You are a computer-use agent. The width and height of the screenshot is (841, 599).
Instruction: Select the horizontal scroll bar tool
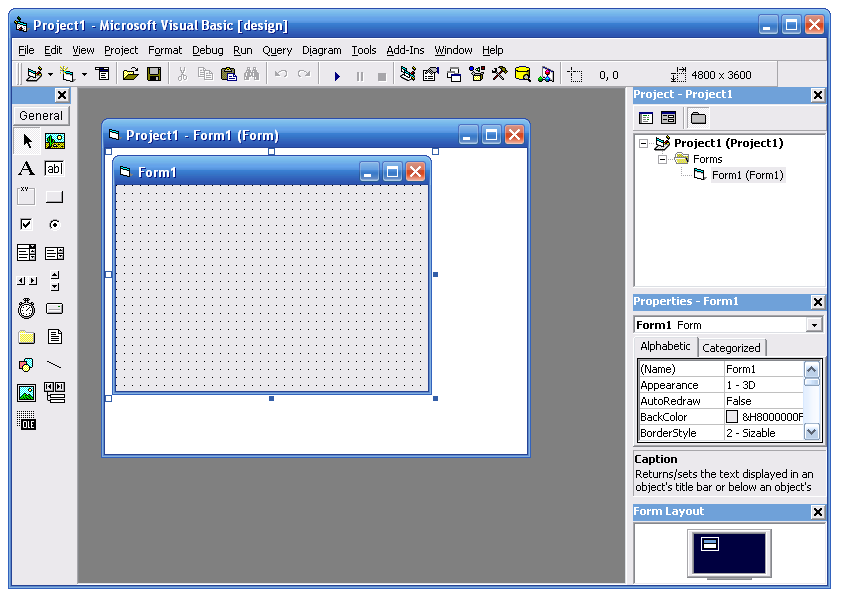click(26, 280)
